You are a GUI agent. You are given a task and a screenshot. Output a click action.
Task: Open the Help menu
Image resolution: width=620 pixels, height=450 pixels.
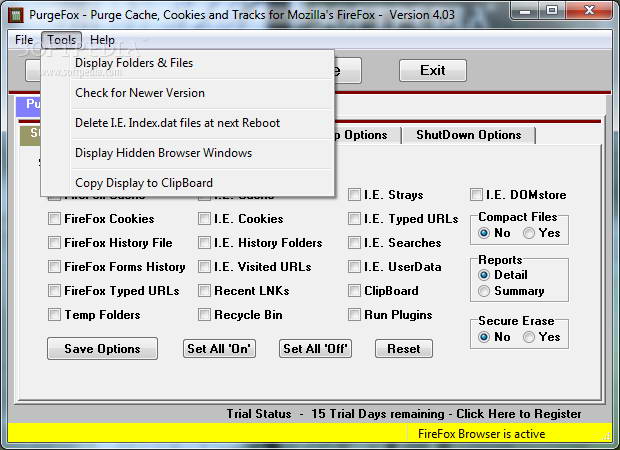[x=102, y=40]
